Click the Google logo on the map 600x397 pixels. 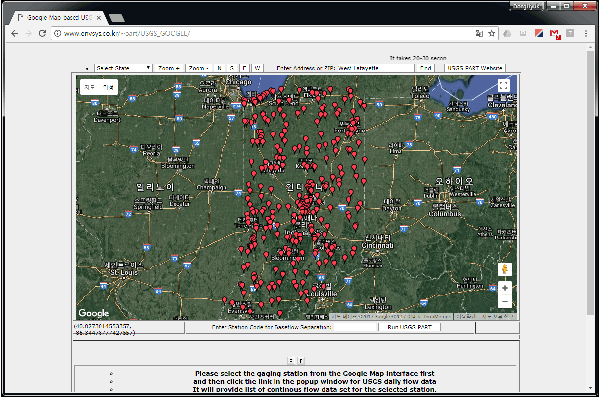click(94, 313)
